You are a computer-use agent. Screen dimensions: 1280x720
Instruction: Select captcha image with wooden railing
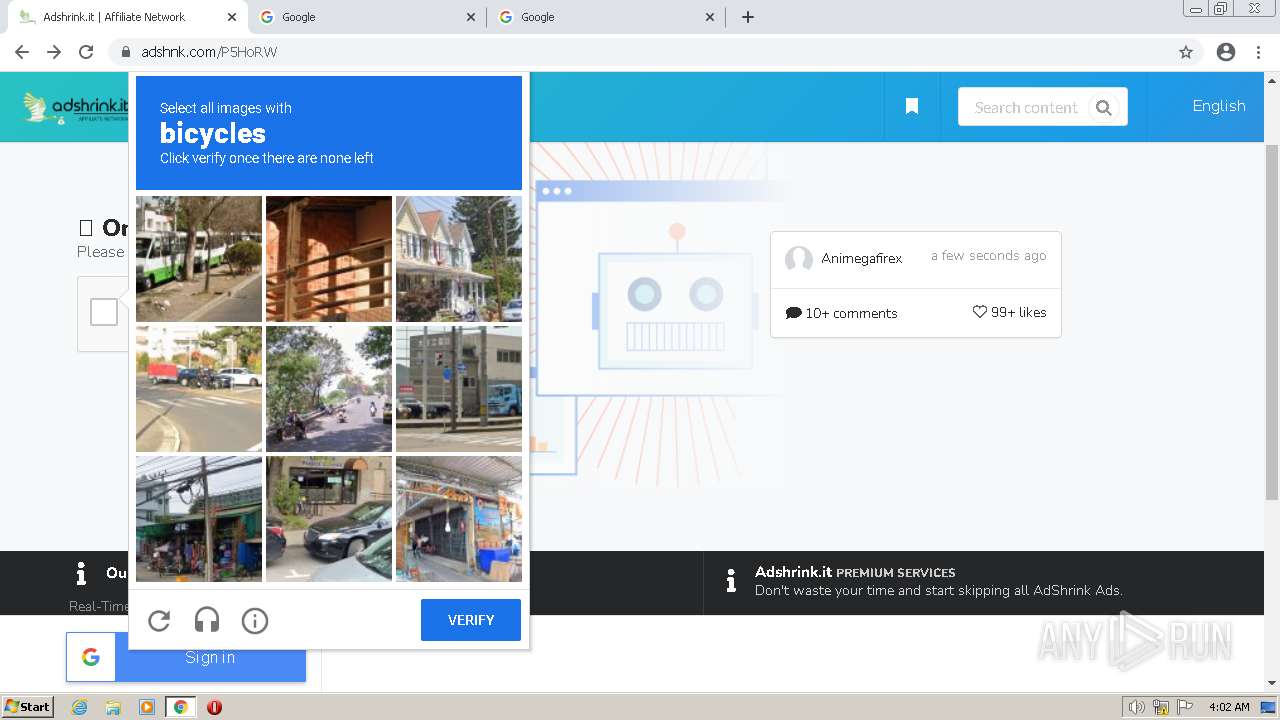tap(329, 259)
